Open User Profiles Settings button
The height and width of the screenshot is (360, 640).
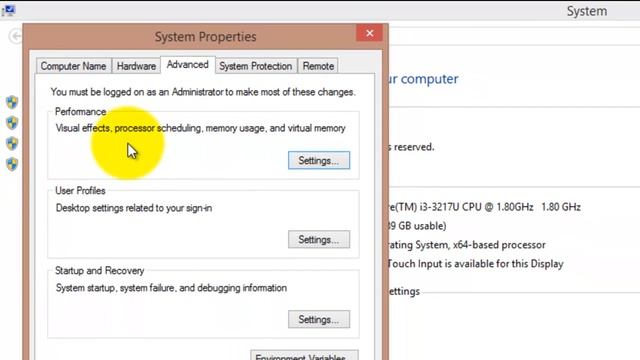tap(319, 240)
